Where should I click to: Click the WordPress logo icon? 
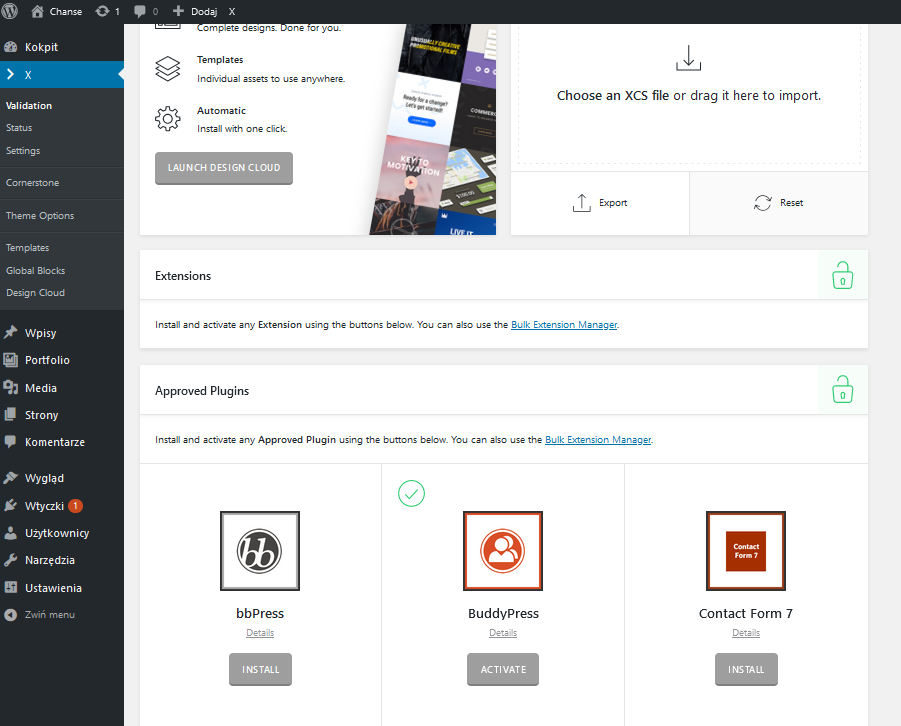(10, 11)
